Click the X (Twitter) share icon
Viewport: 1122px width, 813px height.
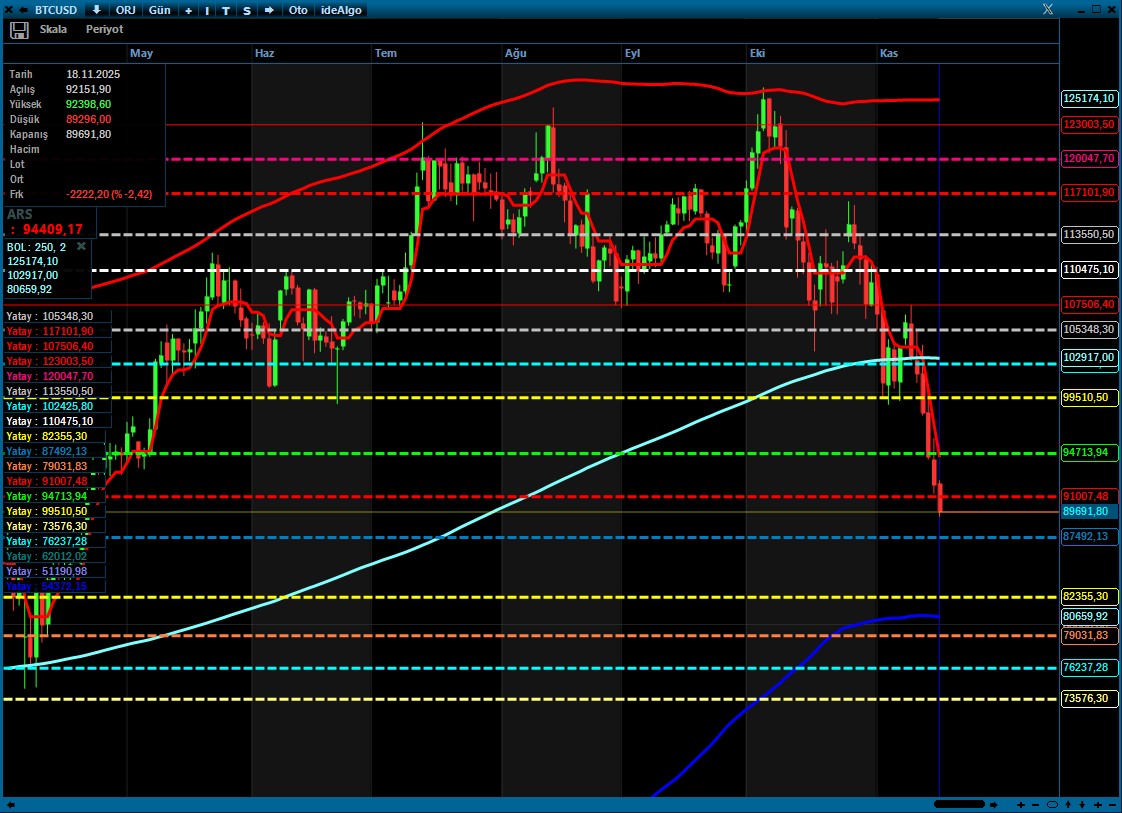pyautogui.click(x=1048, y=9)
